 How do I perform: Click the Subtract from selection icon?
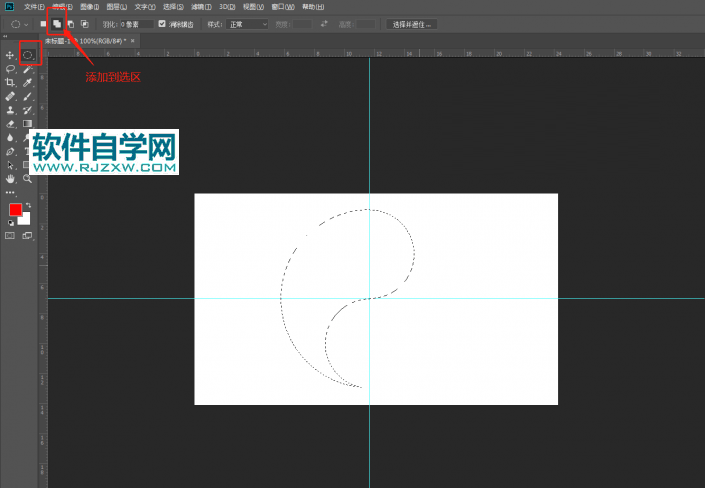coord(70,23)
